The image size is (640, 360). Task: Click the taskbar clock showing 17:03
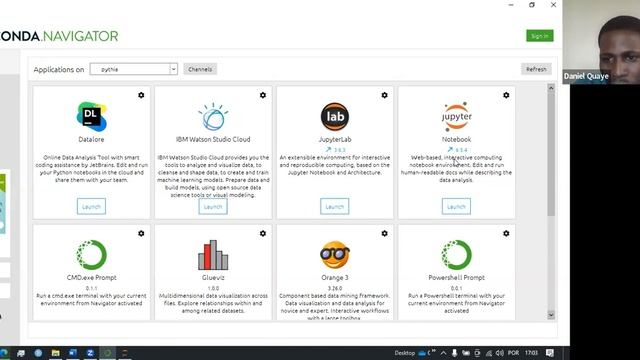click(531, 353)
